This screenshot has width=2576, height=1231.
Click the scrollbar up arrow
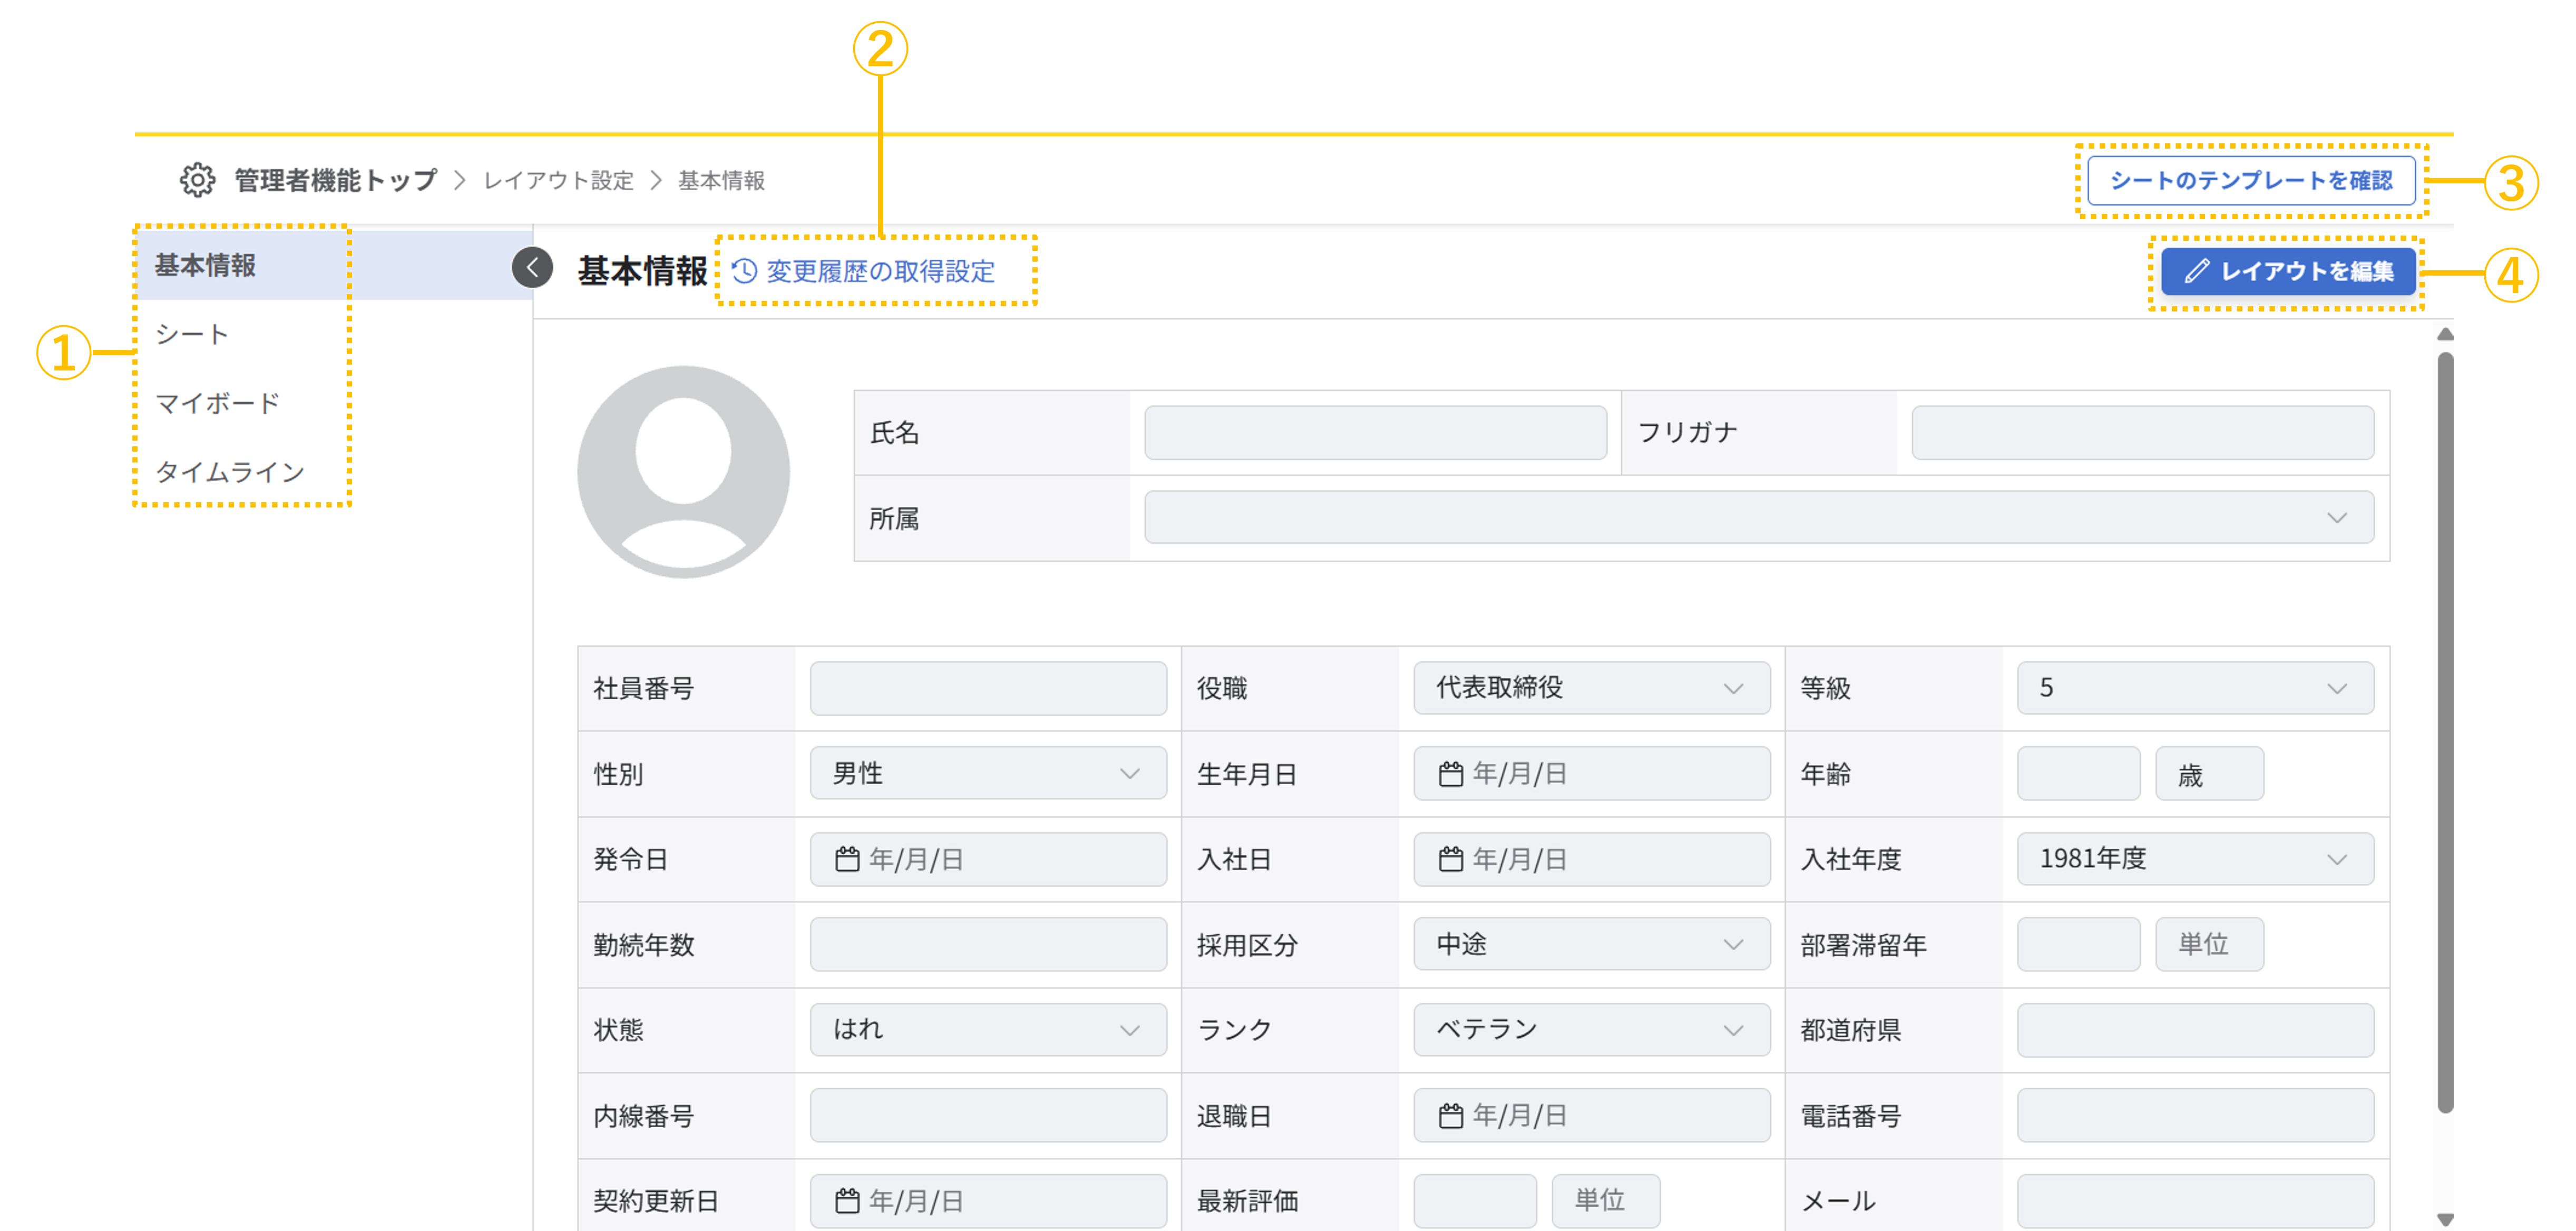[2444, 334]
